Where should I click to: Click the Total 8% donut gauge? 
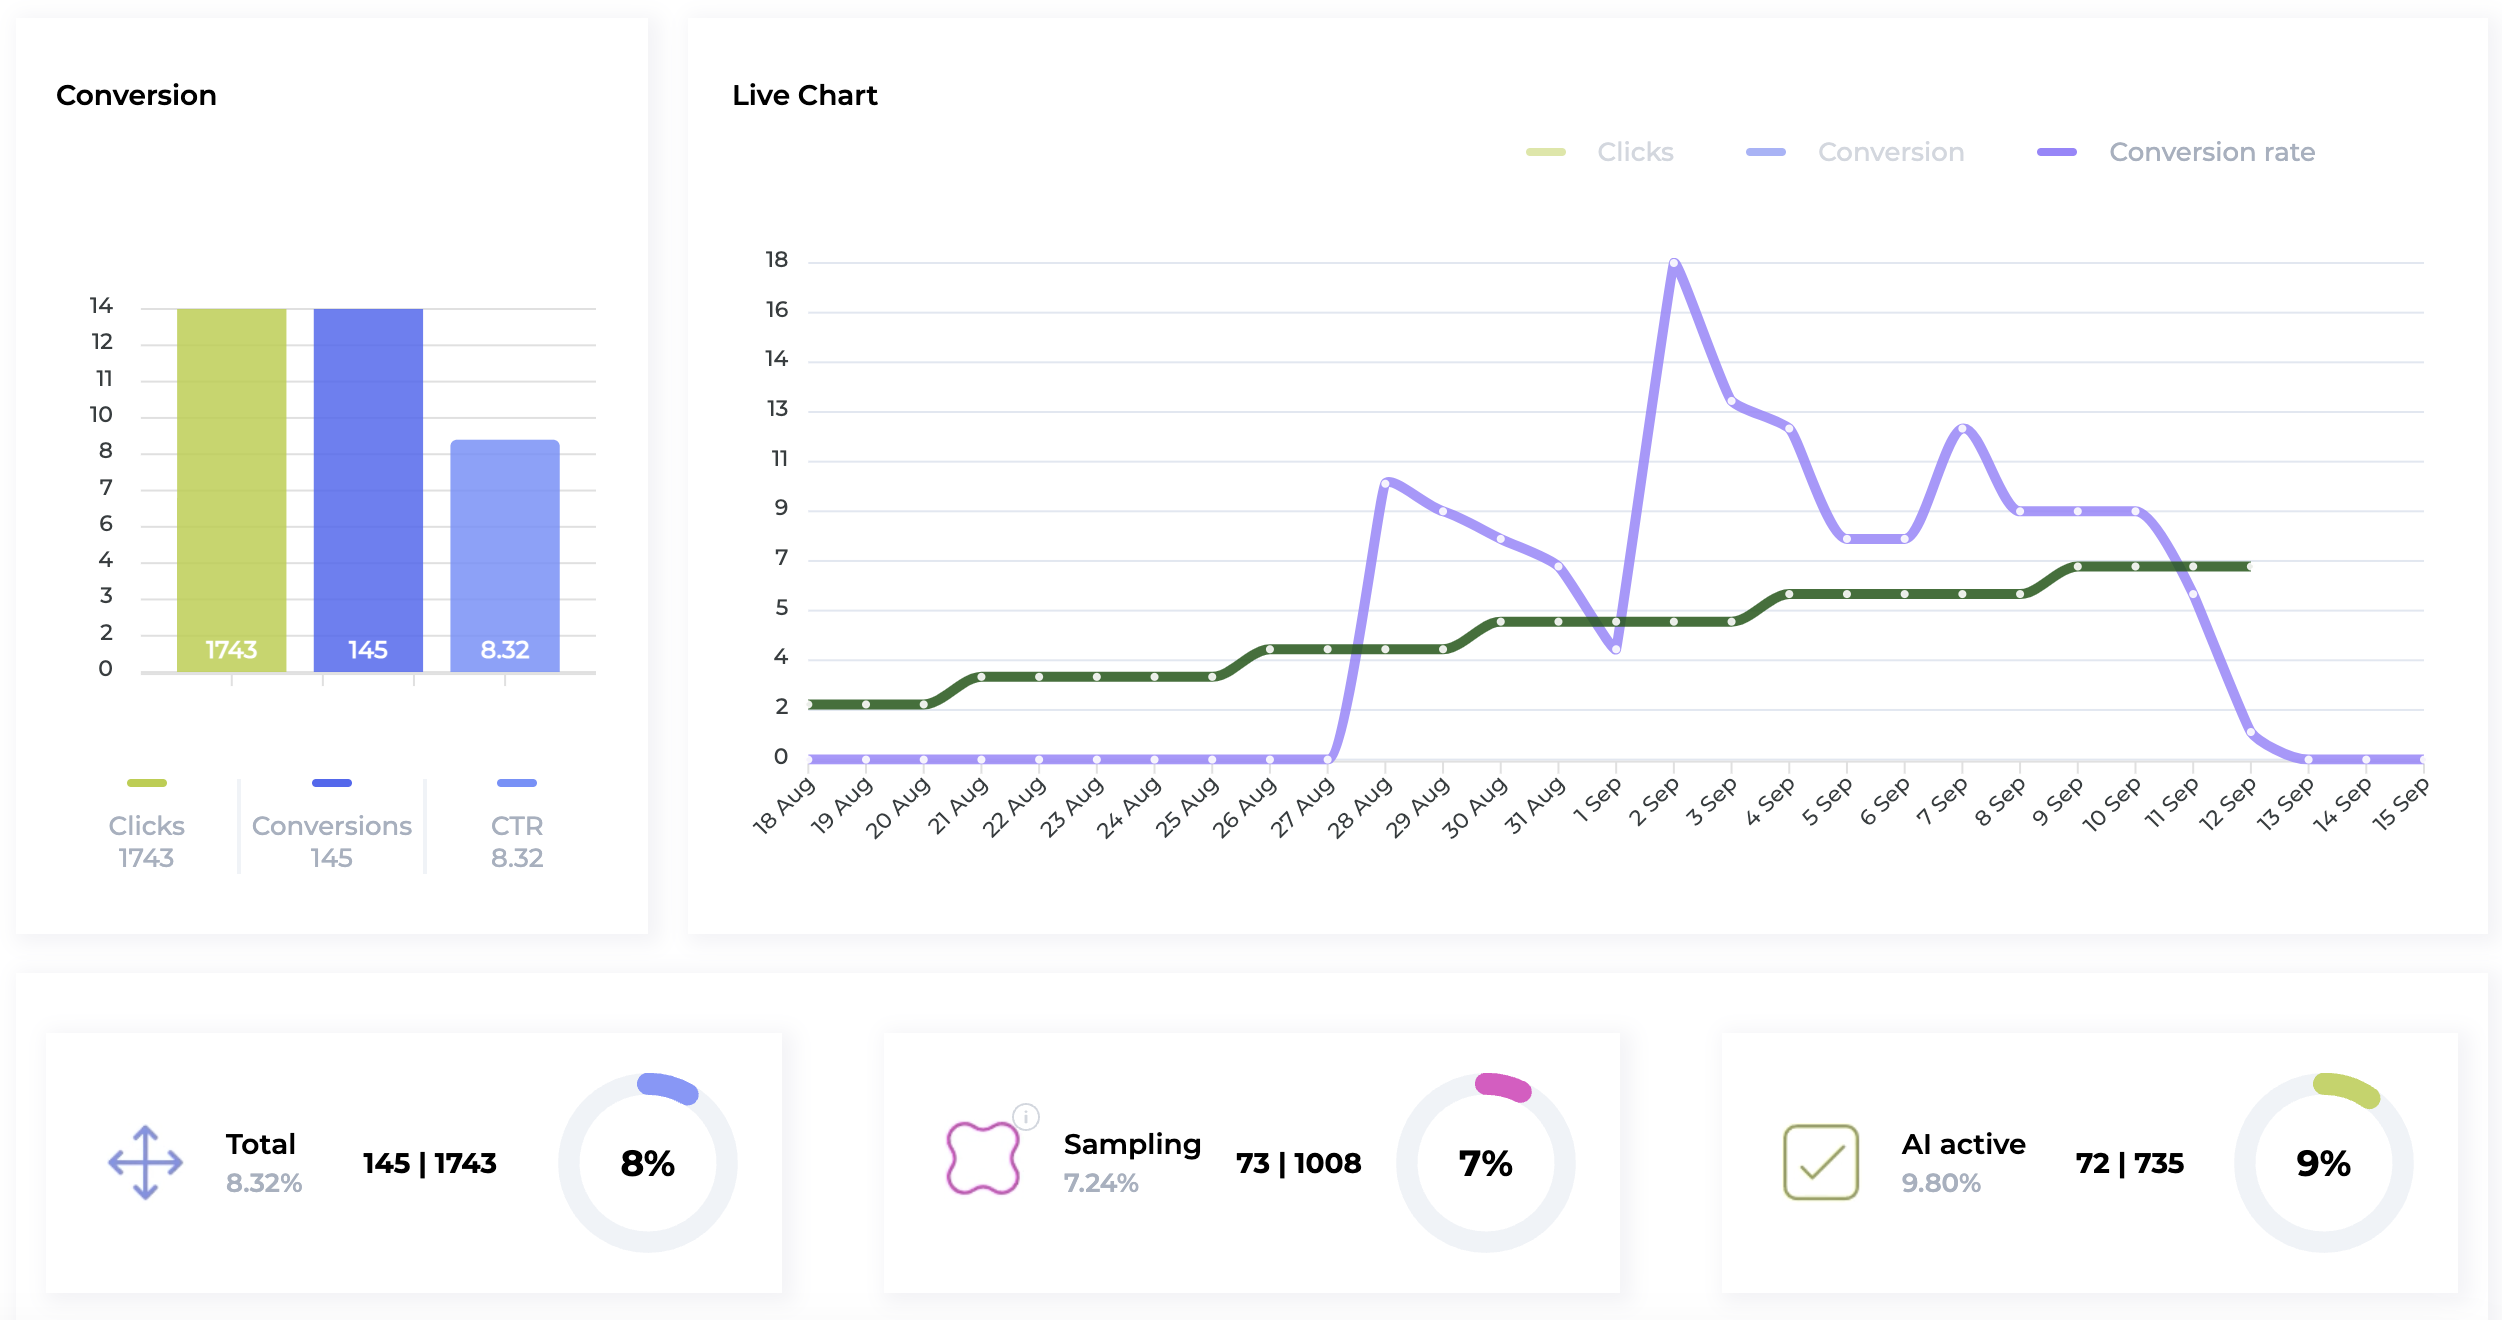pyautogui.click(x=648, y=1162)
